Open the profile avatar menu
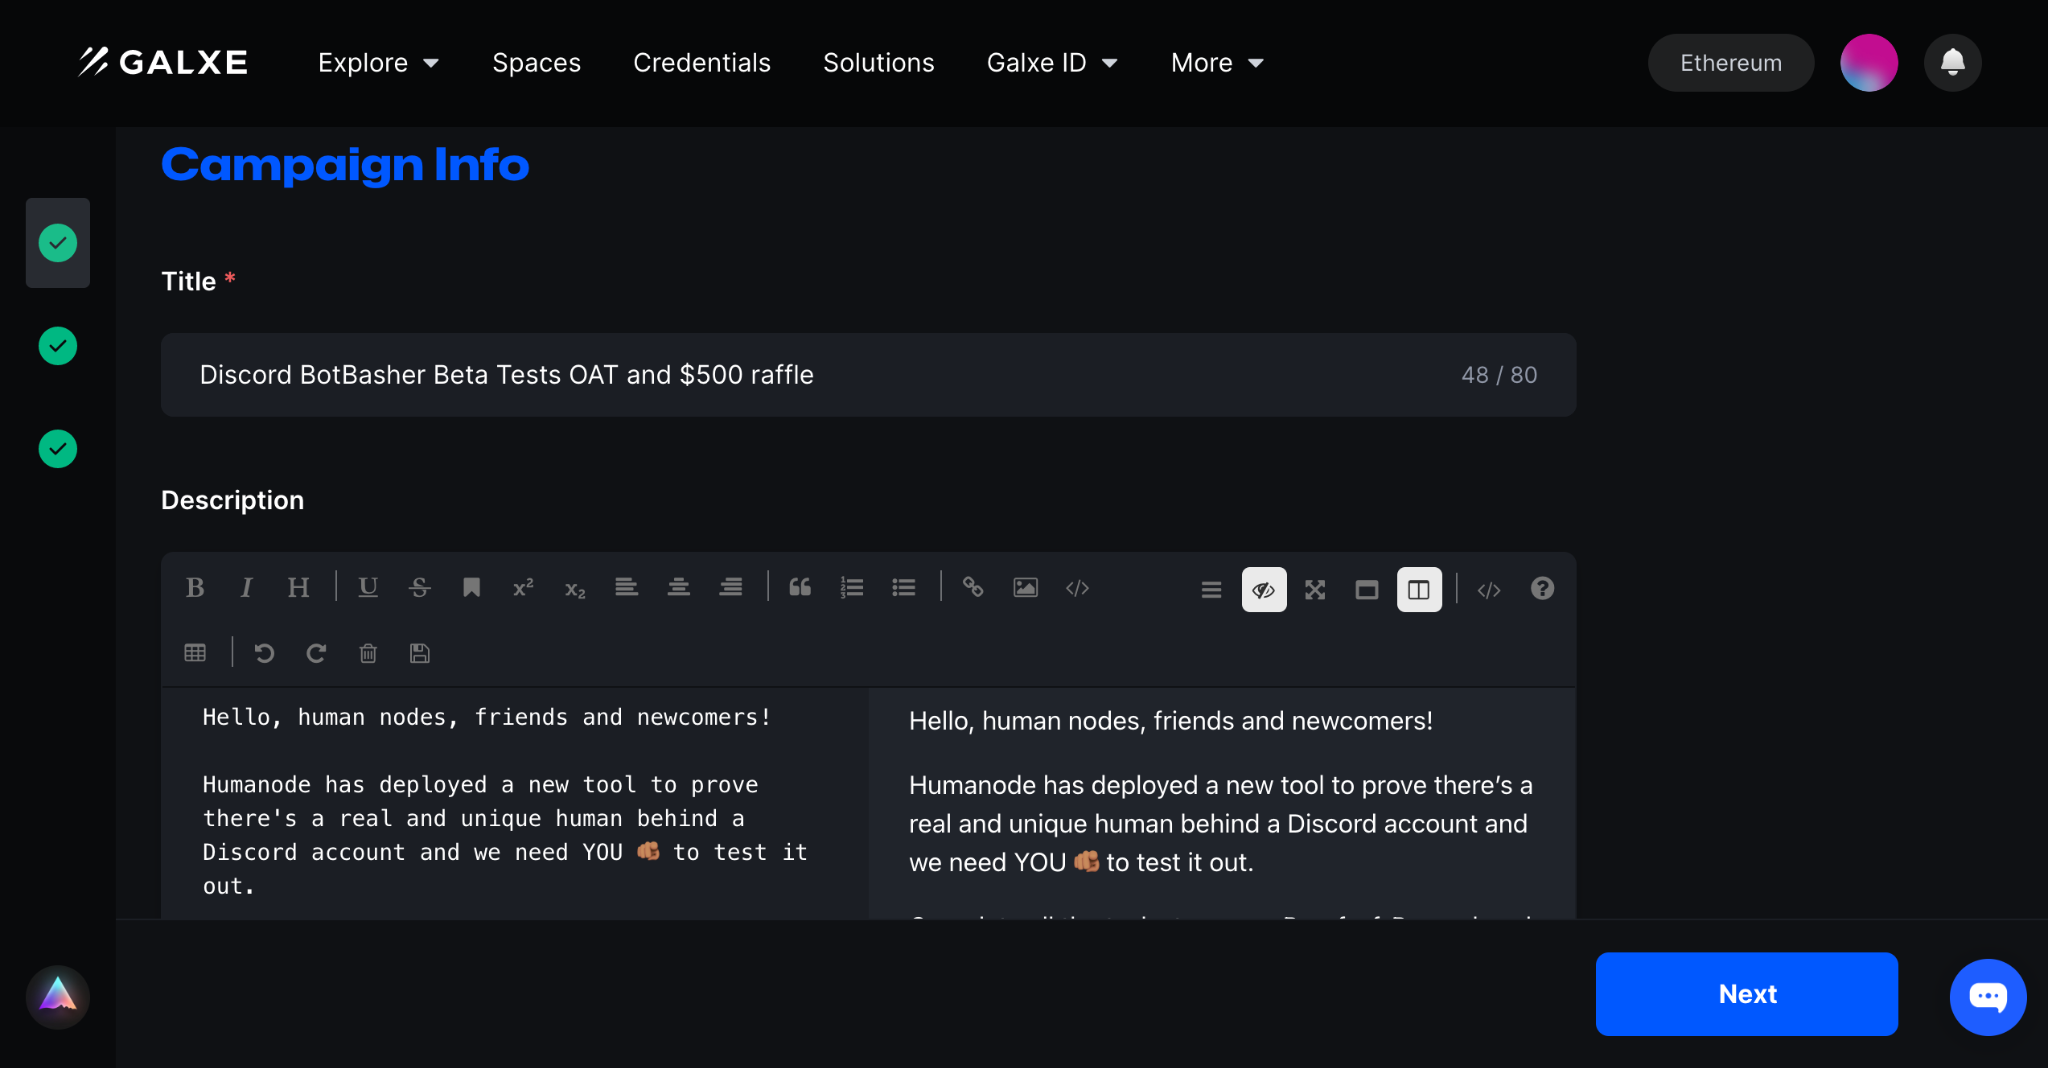This screenshot has height=1068, width=2048. click(x=1869, y=63)
